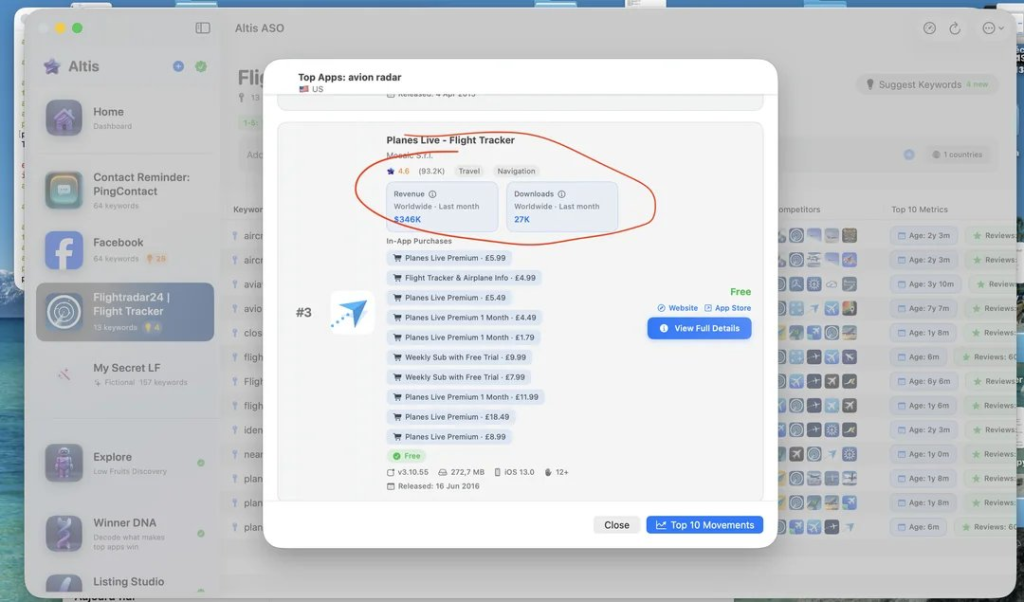Open the App Store link for Planes Live
Viewport: 1024px width, 602px height.
[728, 308]
